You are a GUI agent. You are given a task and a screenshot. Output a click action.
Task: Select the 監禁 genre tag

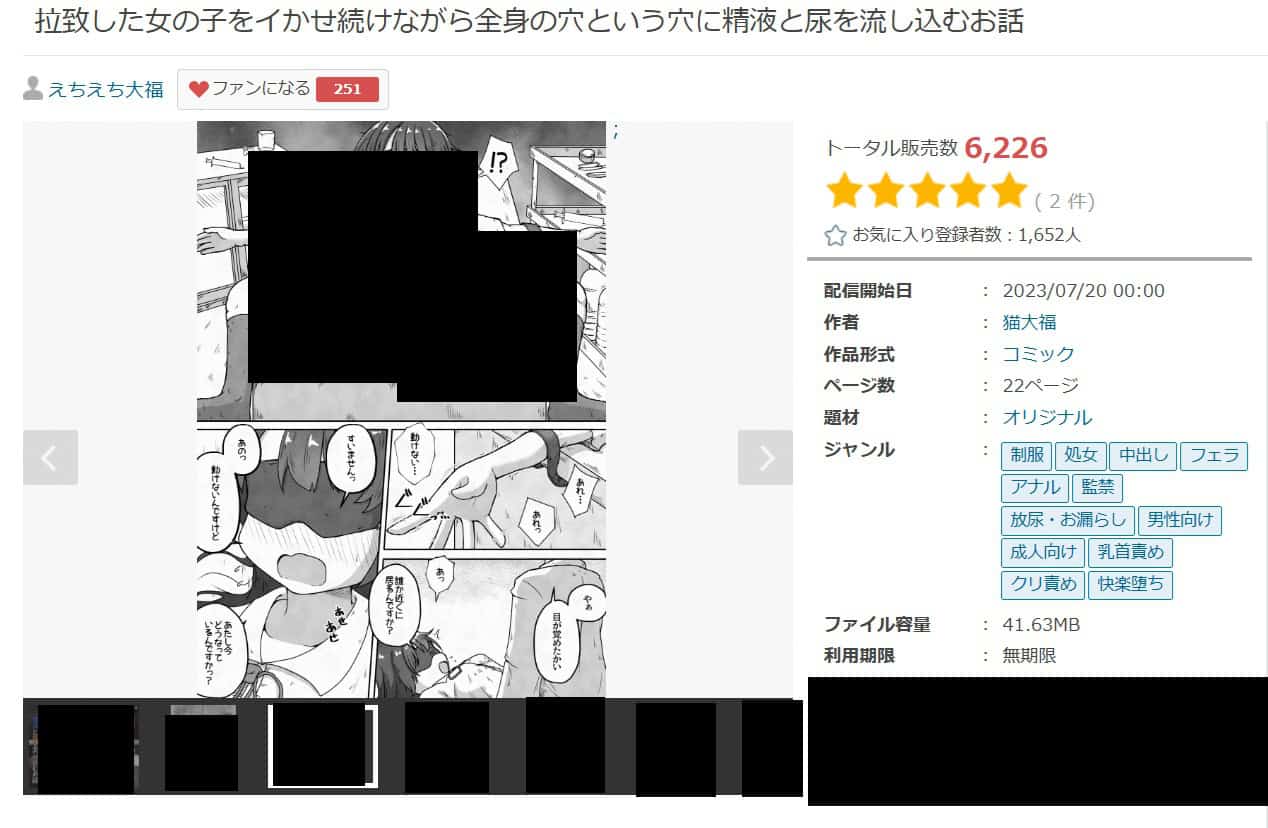click(x=1097, y=488)
